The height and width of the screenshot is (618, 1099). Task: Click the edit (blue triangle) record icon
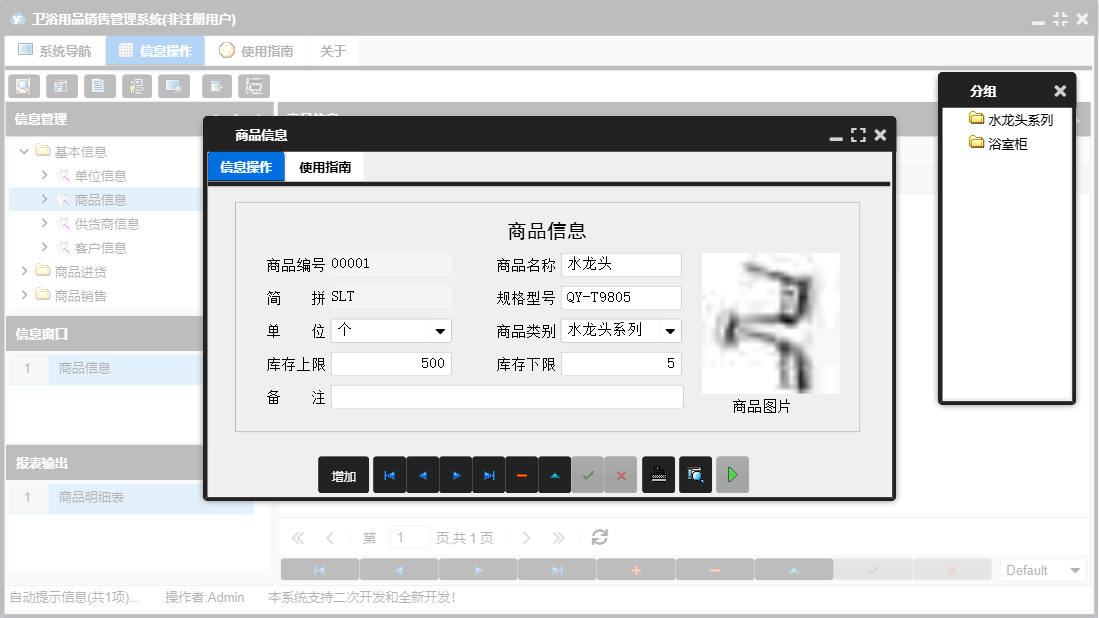(x=554, y=475)
